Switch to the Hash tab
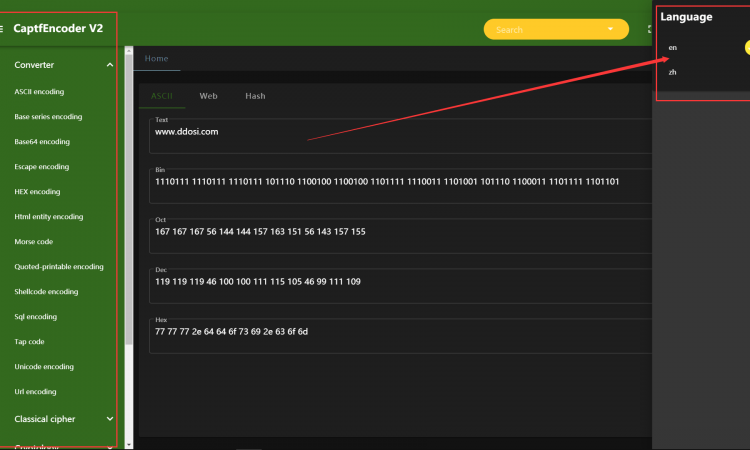 [x=255, y=96]
